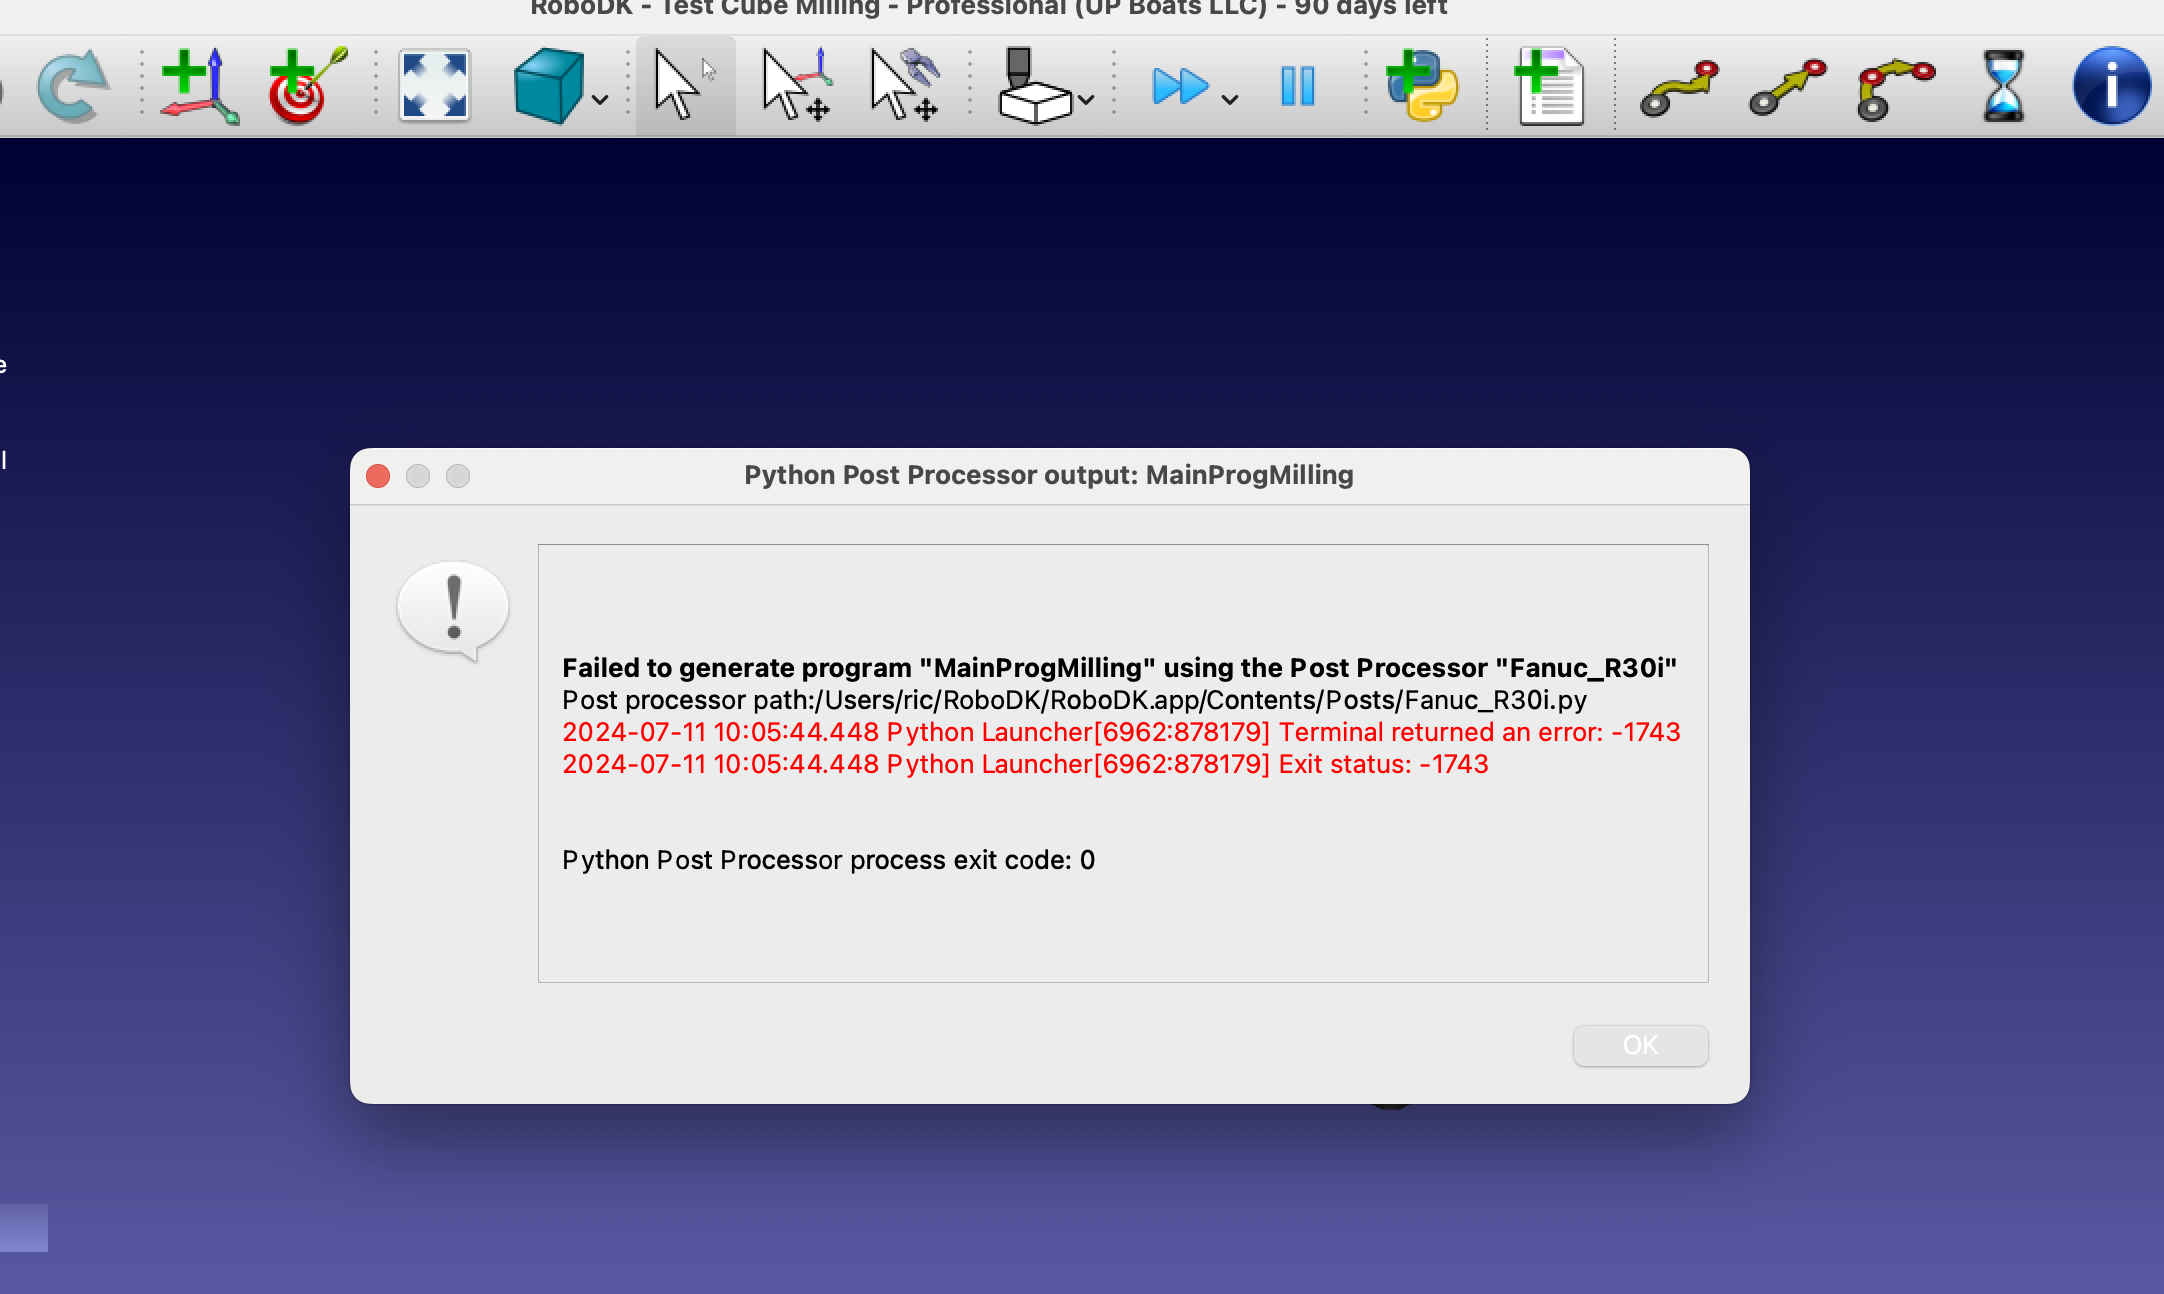Add a Python script
This screenshot has height=1294, width=2164.
tap(1422, 86)
